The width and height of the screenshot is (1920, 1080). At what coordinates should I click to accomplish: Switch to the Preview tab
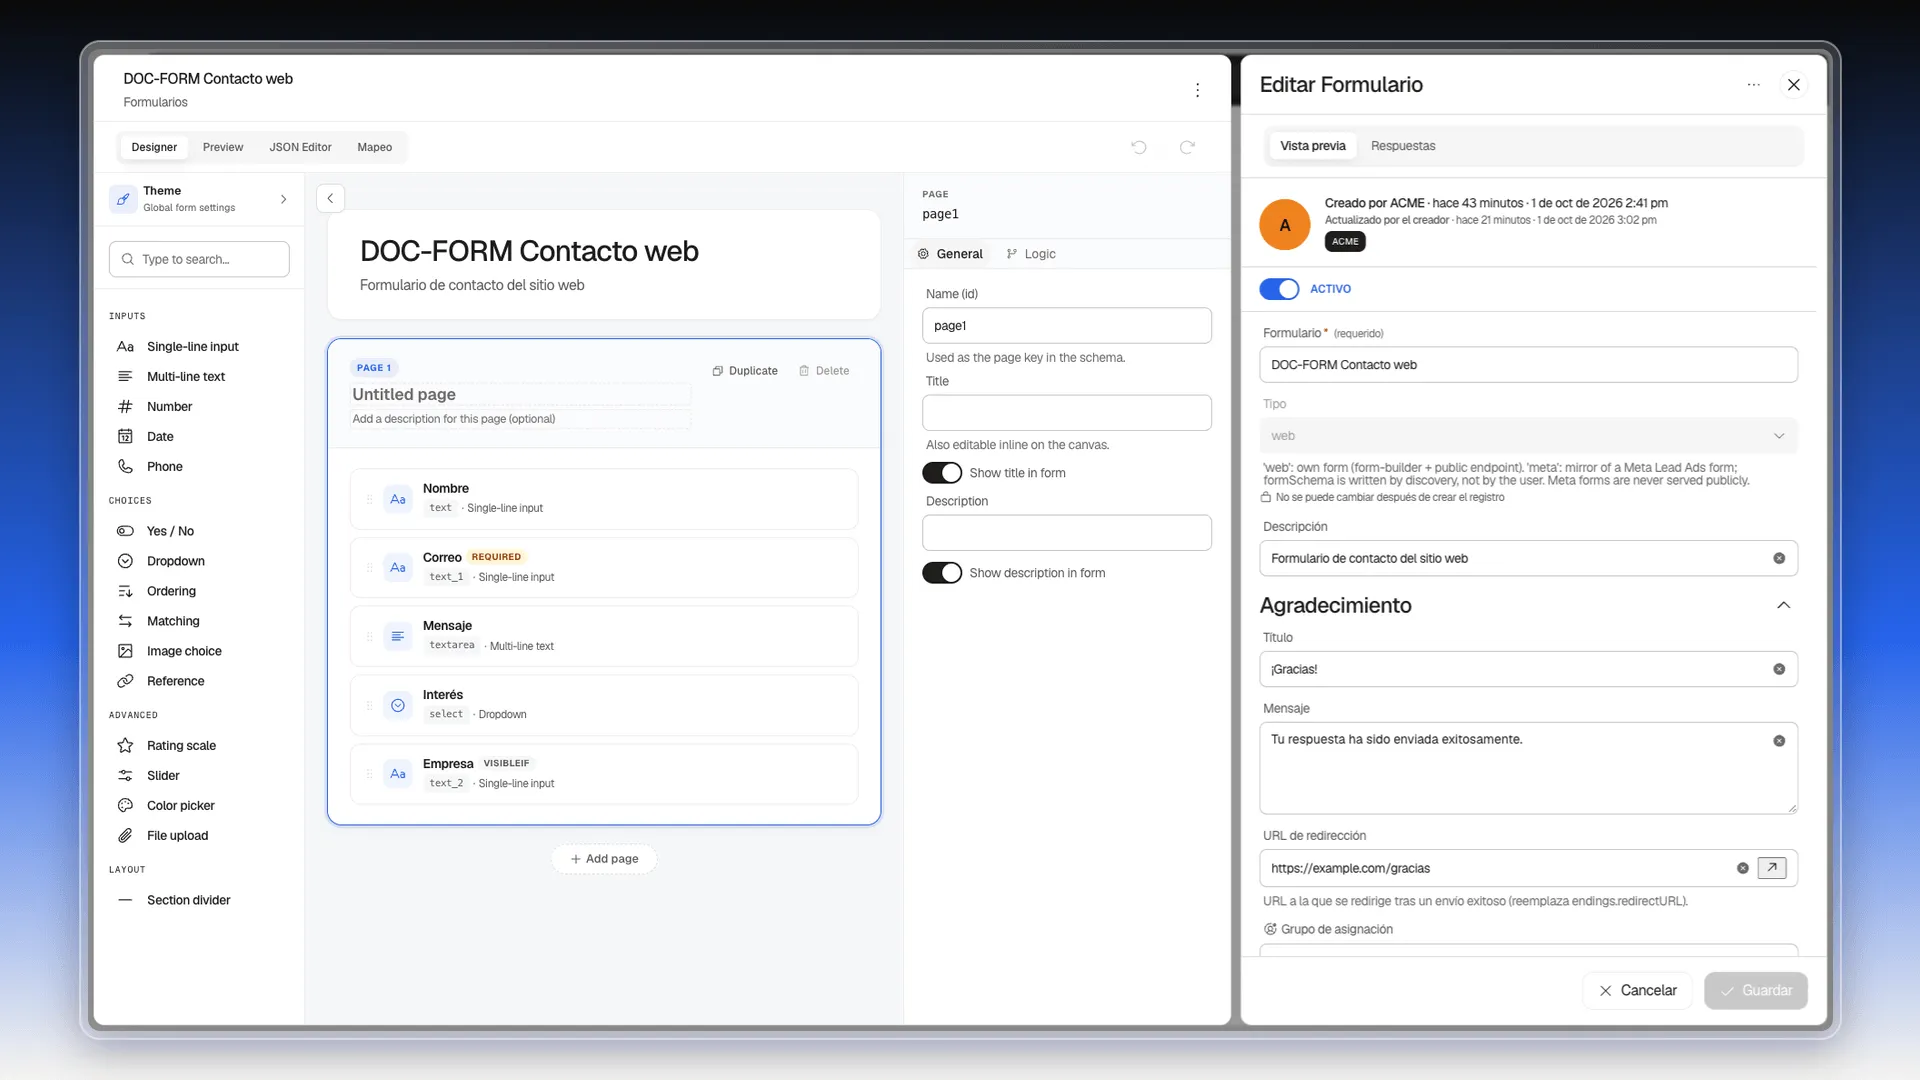223,147
